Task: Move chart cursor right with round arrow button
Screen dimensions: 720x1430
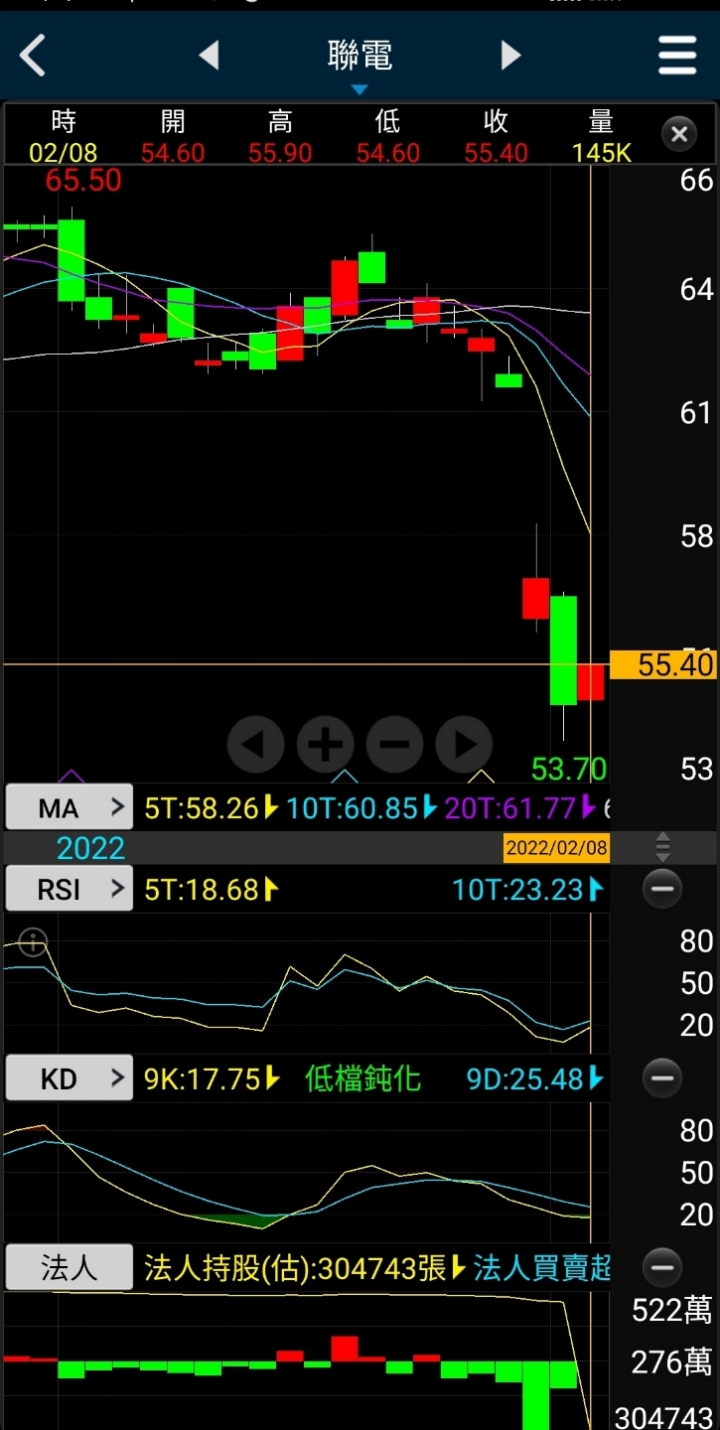Action: (464, 744)
